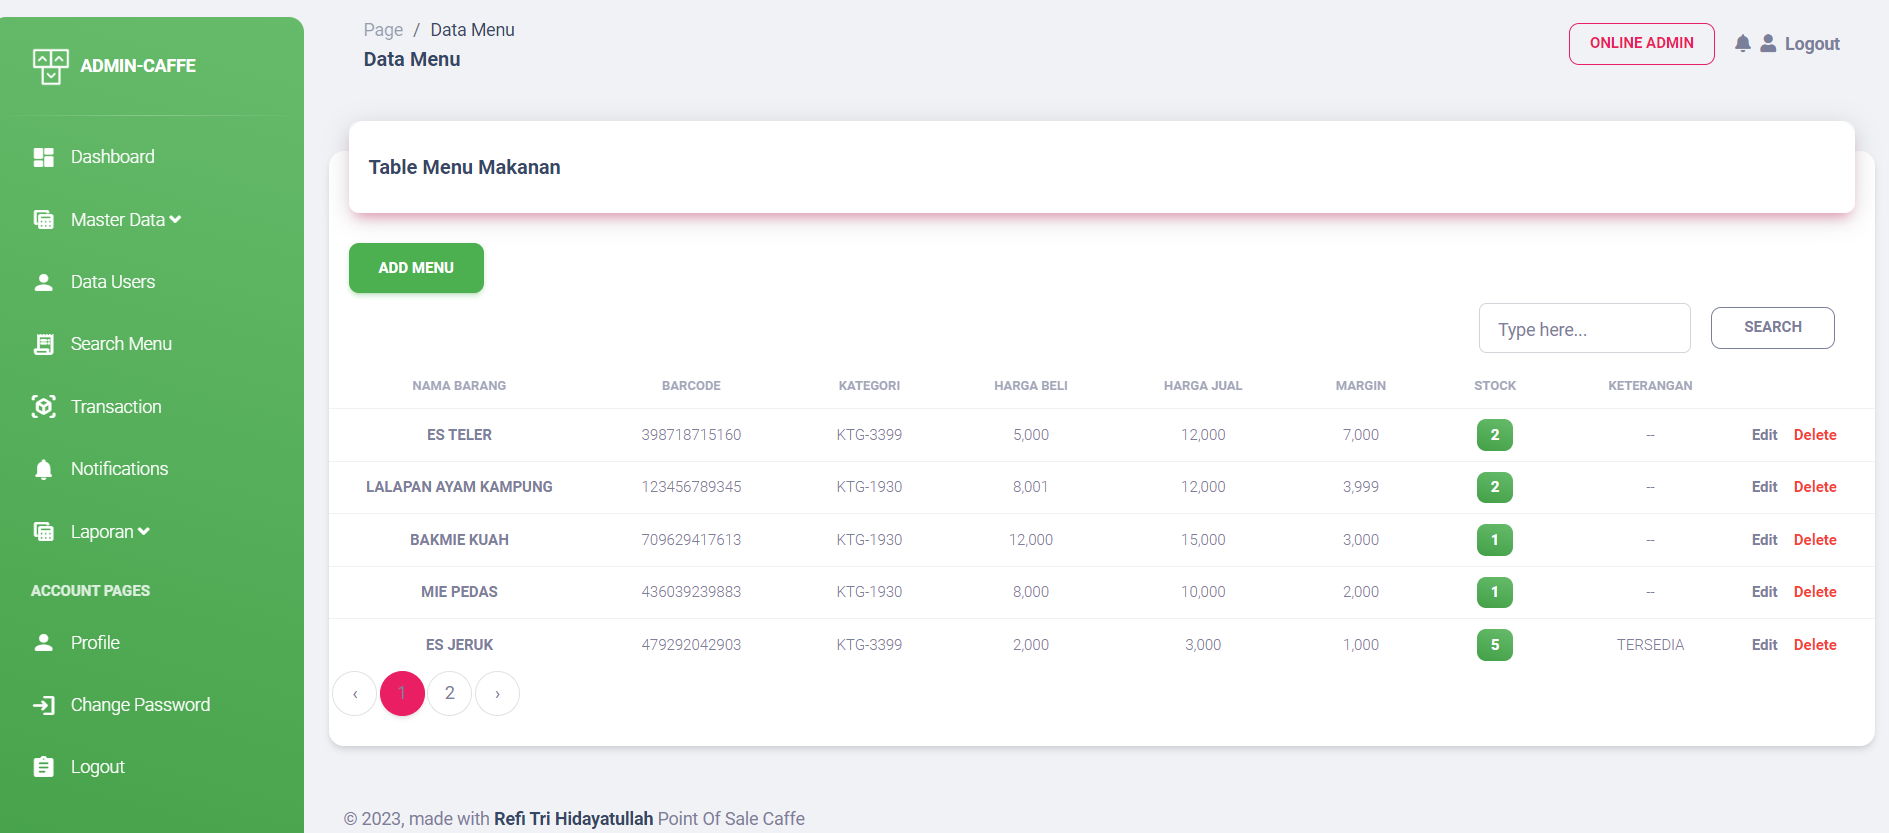Click the SEARCH button
This screenshot has width=1889, height=833.
[1772, 328]
